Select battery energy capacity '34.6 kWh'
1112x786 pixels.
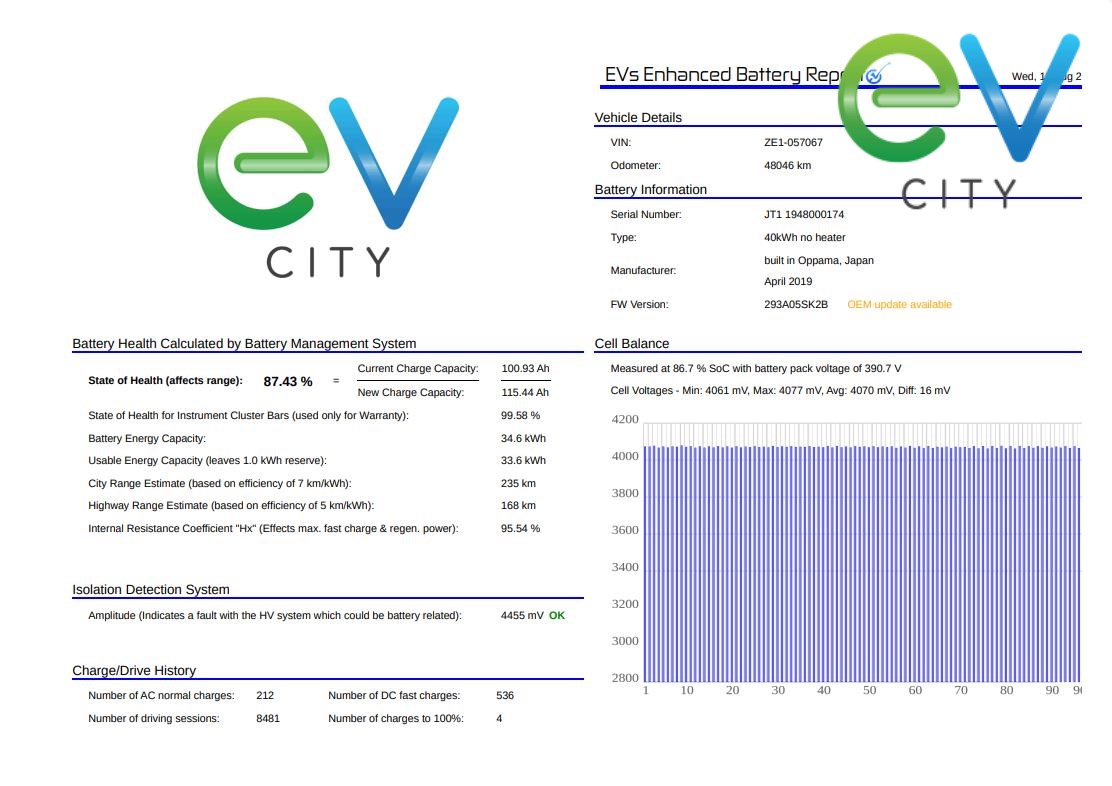point(523,438)
